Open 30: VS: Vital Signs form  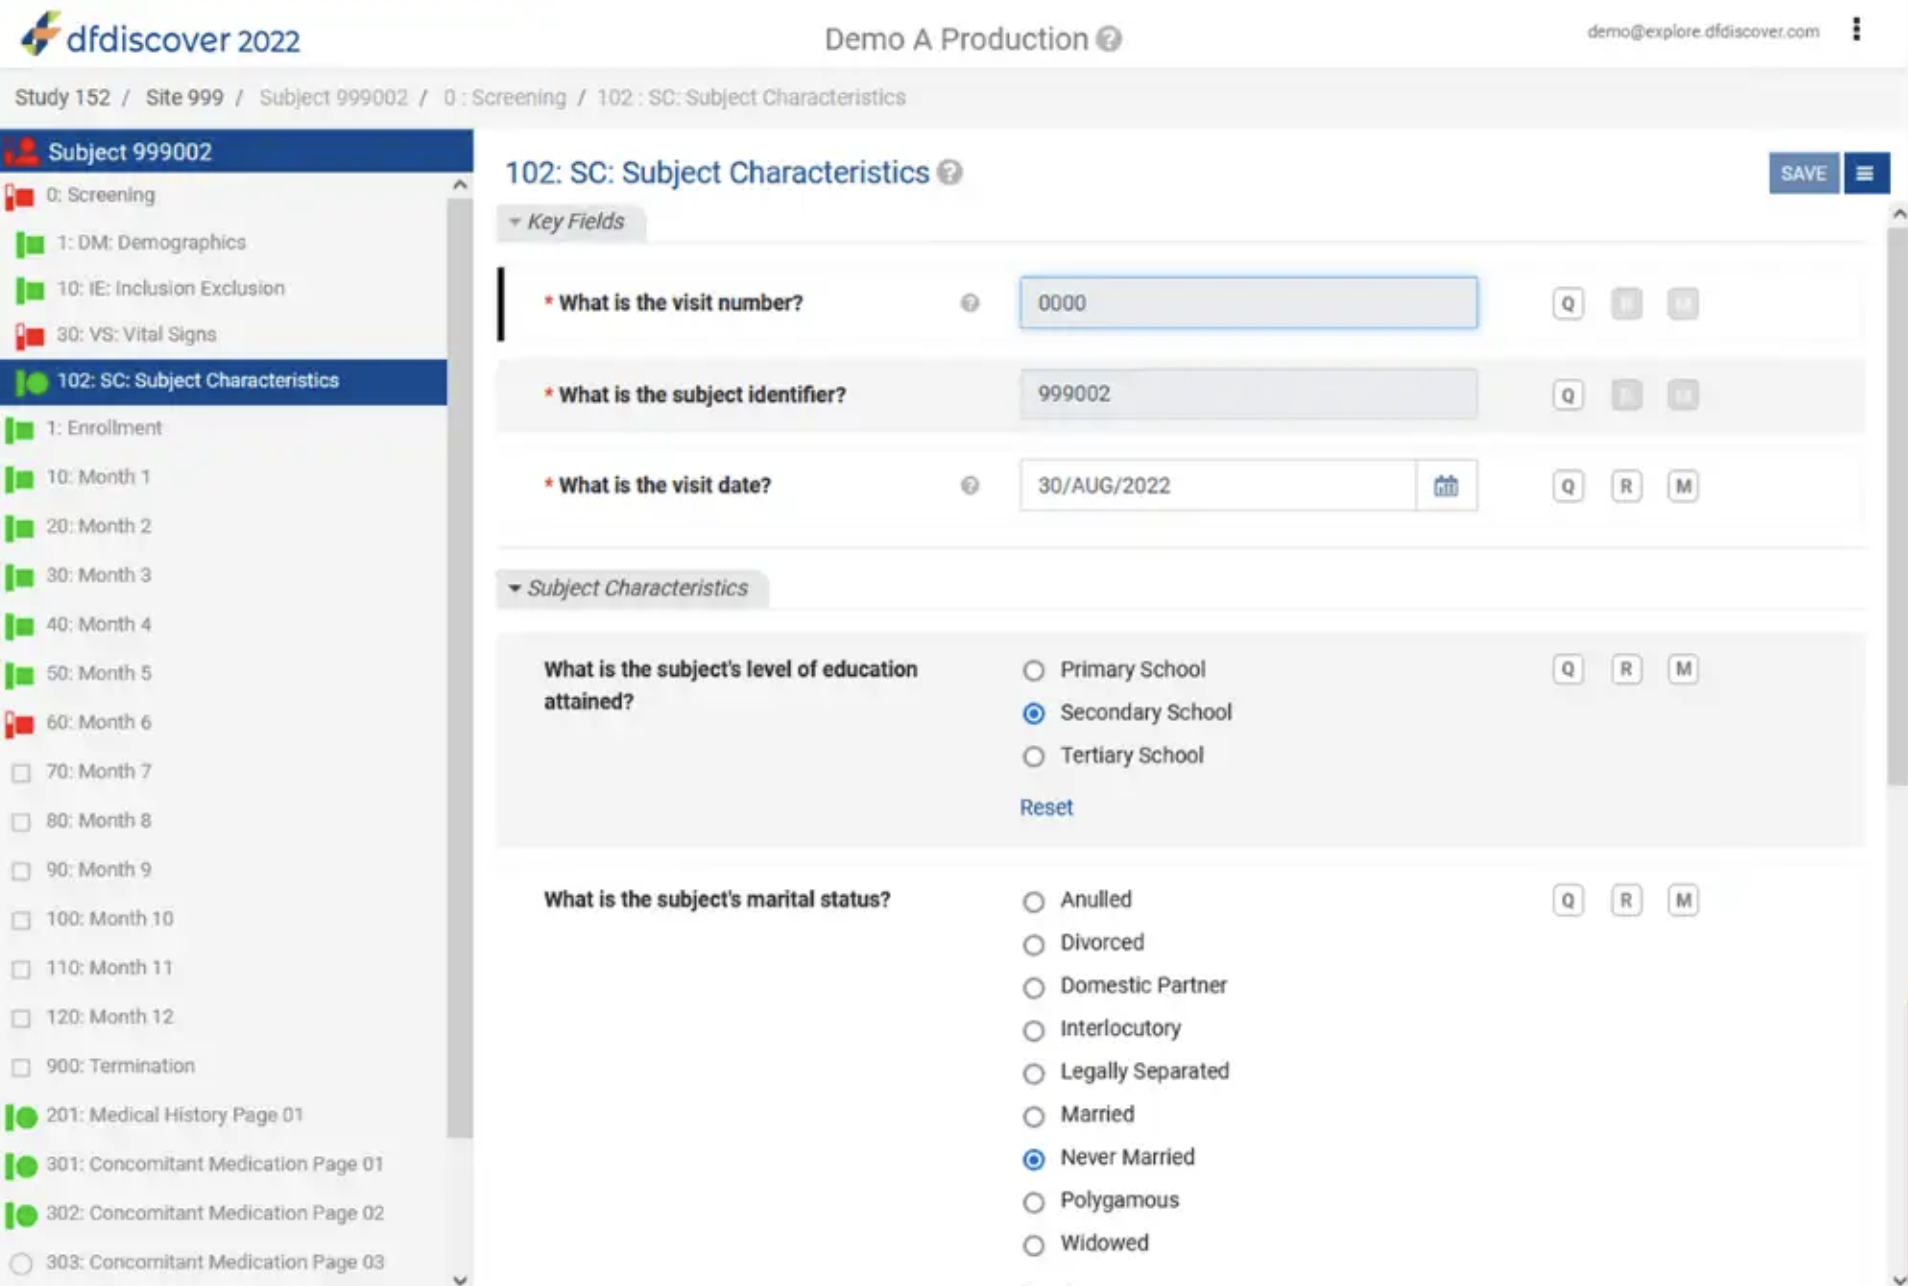point(136,334)
